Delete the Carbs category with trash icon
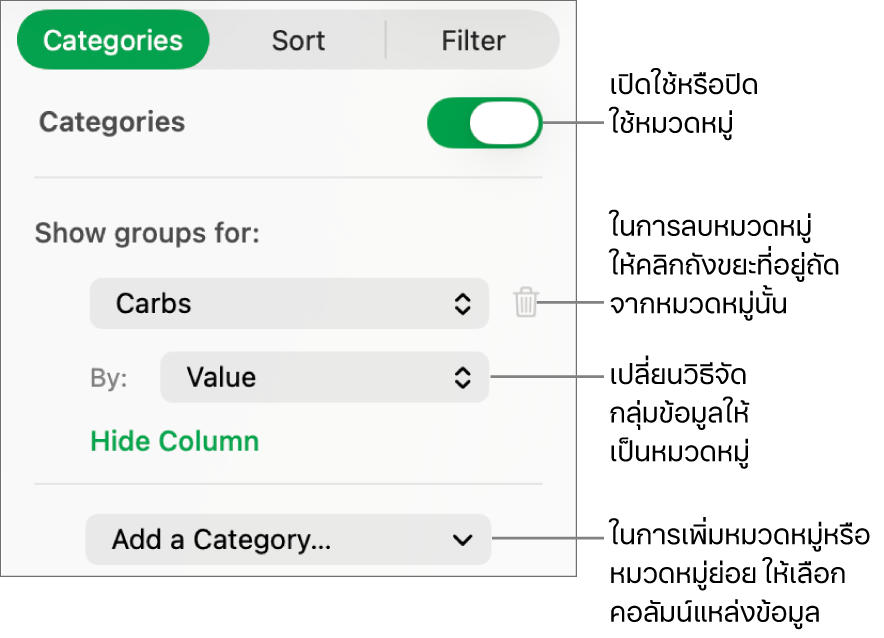884x638 pixels. tap(526, 303)
